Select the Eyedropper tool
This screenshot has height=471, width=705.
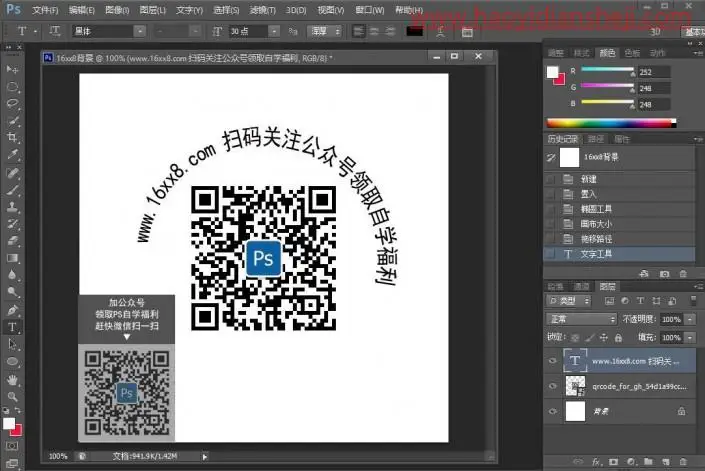point(12,155)
